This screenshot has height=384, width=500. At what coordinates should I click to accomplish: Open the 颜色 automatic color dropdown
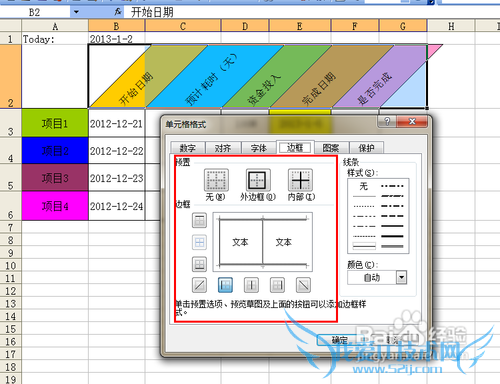pos(401,277)
